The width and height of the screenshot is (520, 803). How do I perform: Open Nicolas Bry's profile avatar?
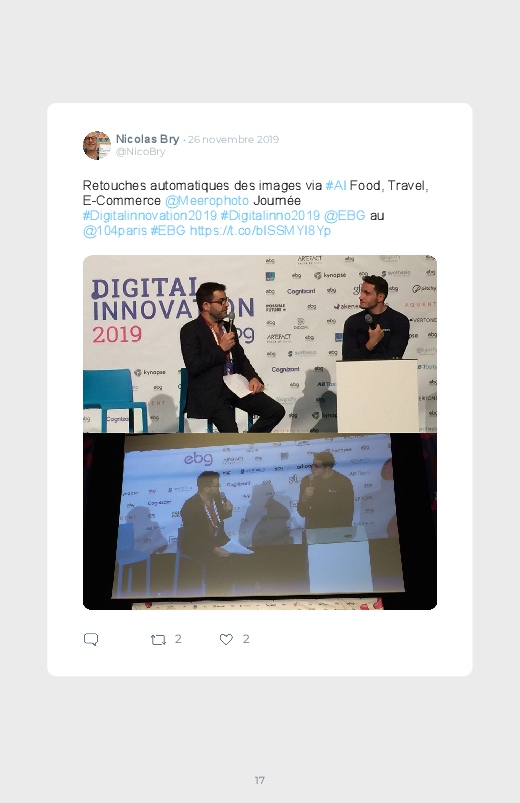[x=97, y=145]
